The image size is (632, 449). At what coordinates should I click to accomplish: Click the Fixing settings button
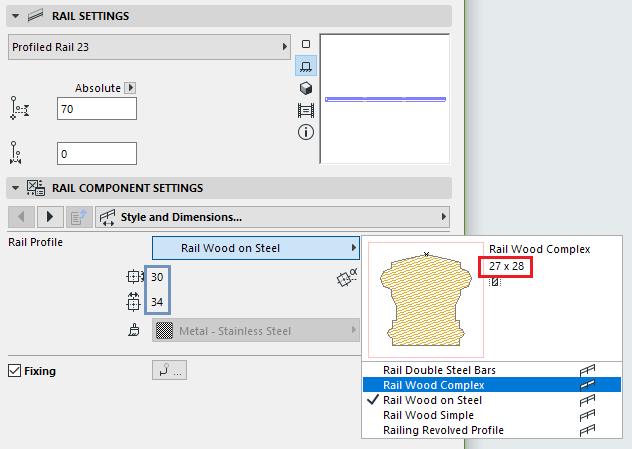tap(169, 371)
